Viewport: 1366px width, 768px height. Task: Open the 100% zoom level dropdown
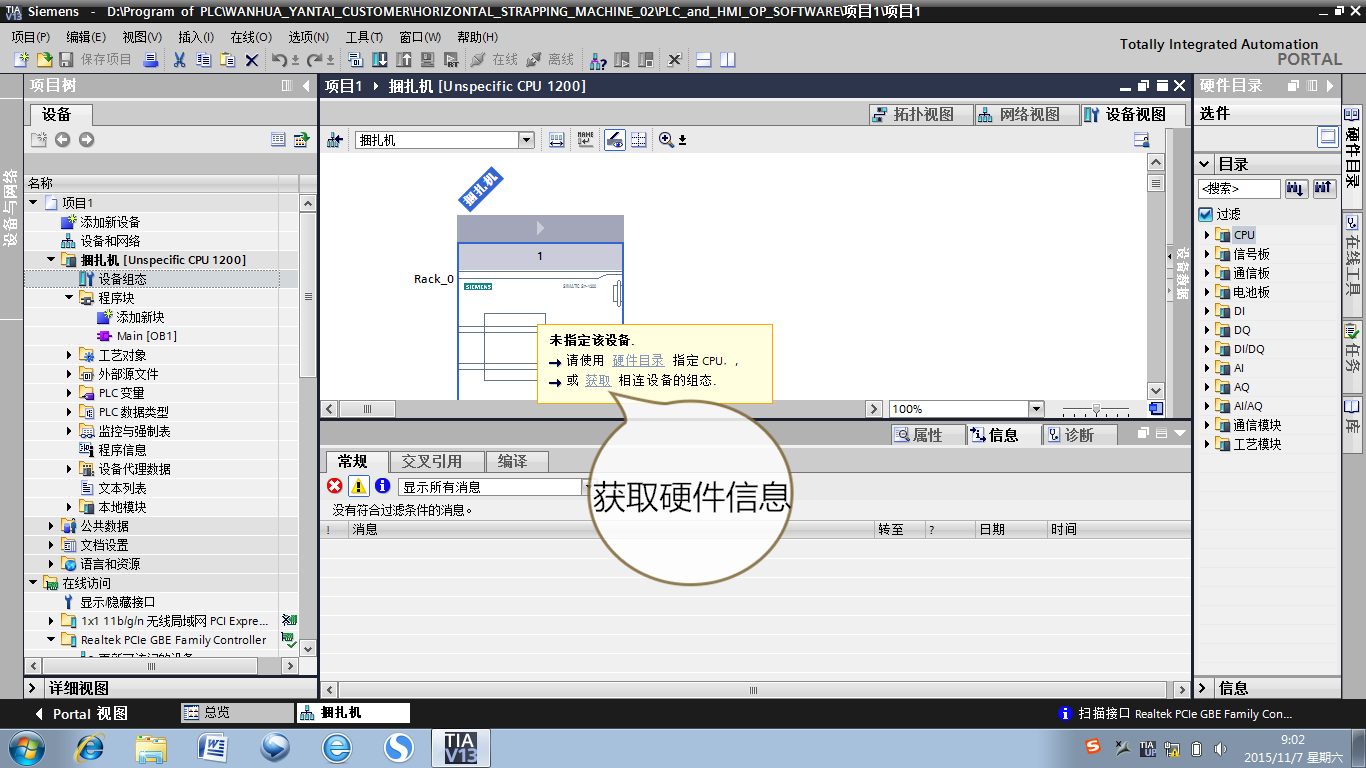tap(1036, 409)
